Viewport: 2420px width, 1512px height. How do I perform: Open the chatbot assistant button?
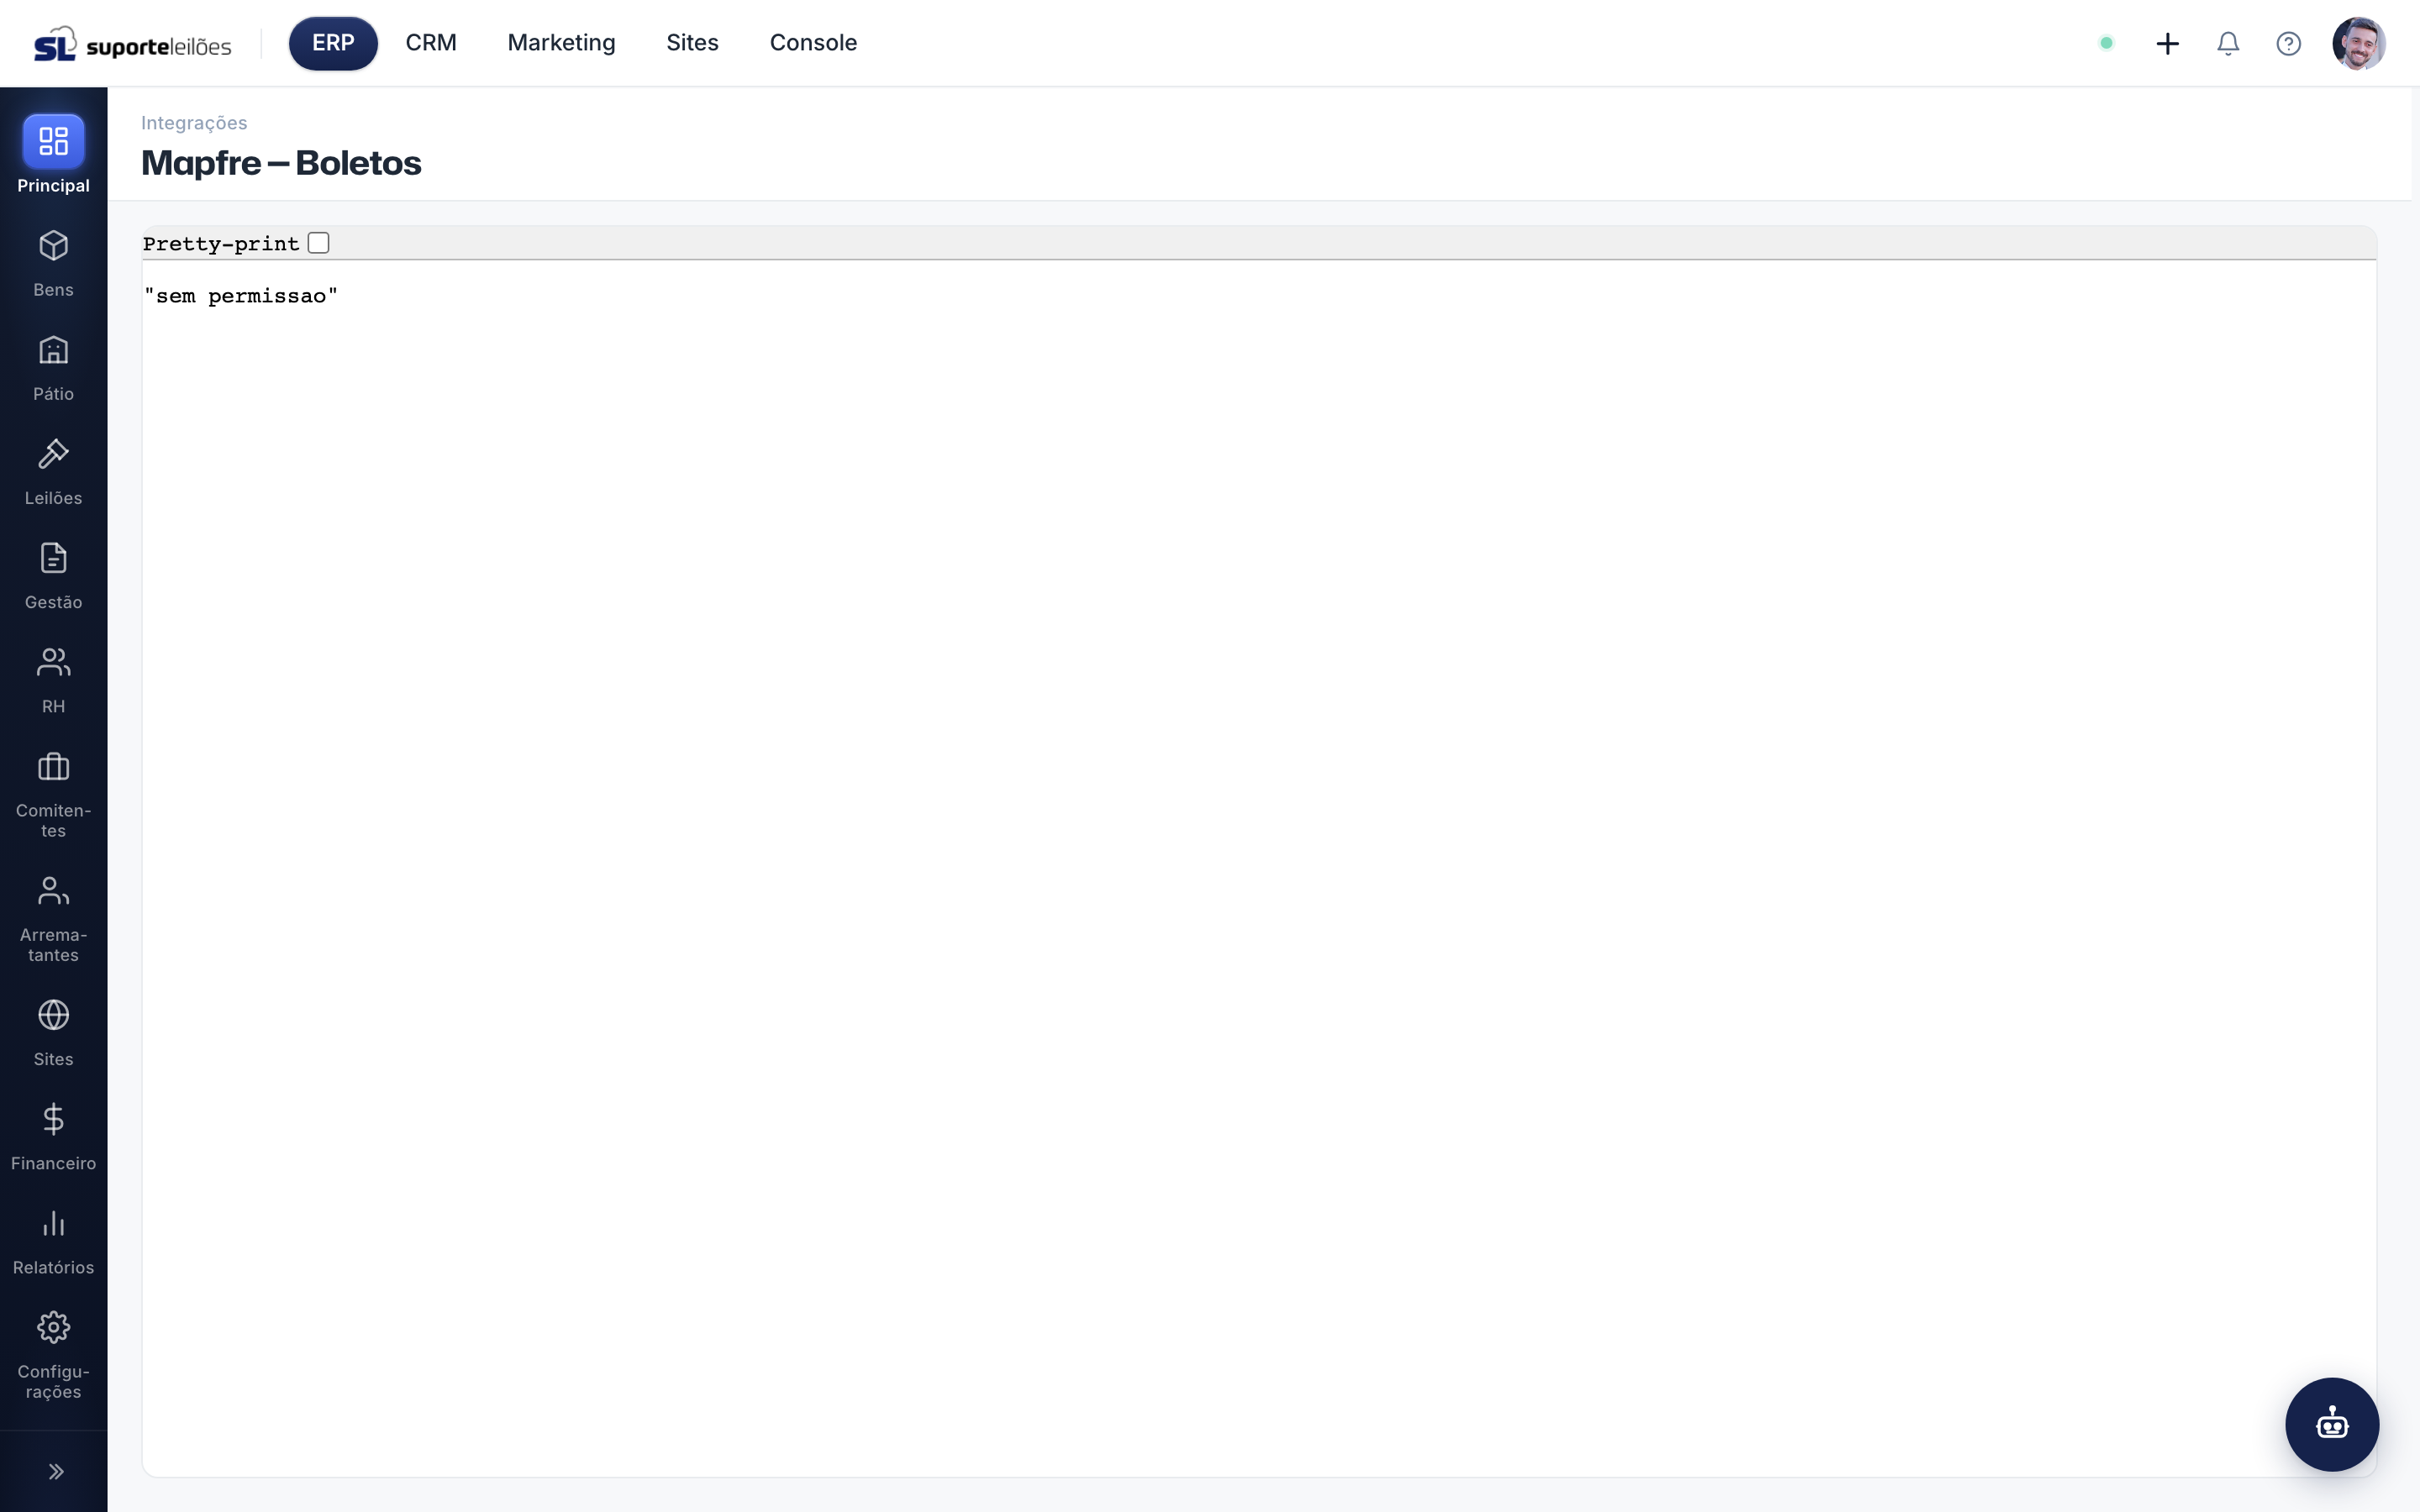point(2332,1424)
